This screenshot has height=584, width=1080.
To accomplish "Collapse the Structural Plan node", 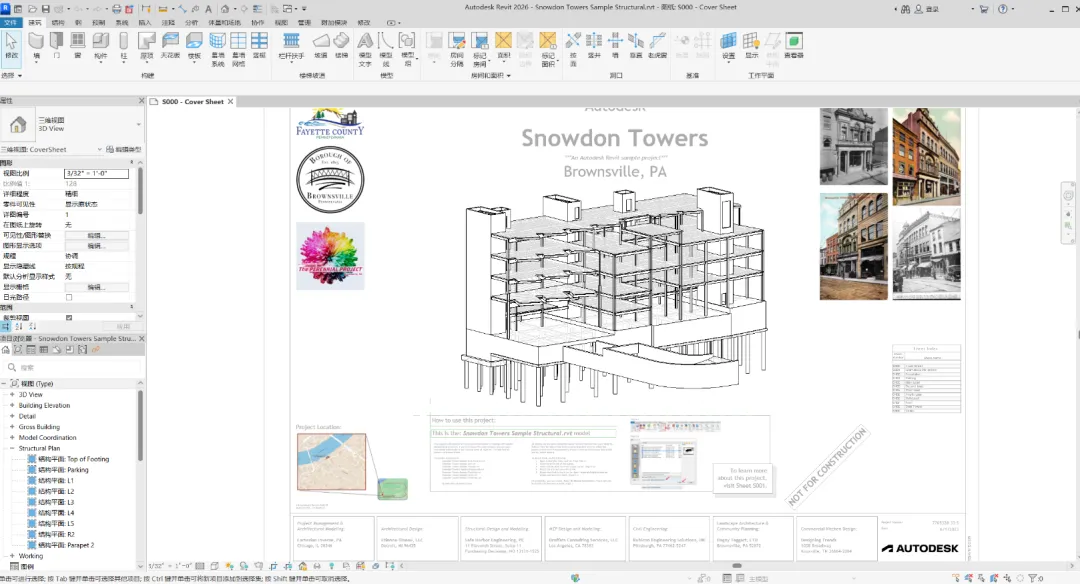I will 12,448.
